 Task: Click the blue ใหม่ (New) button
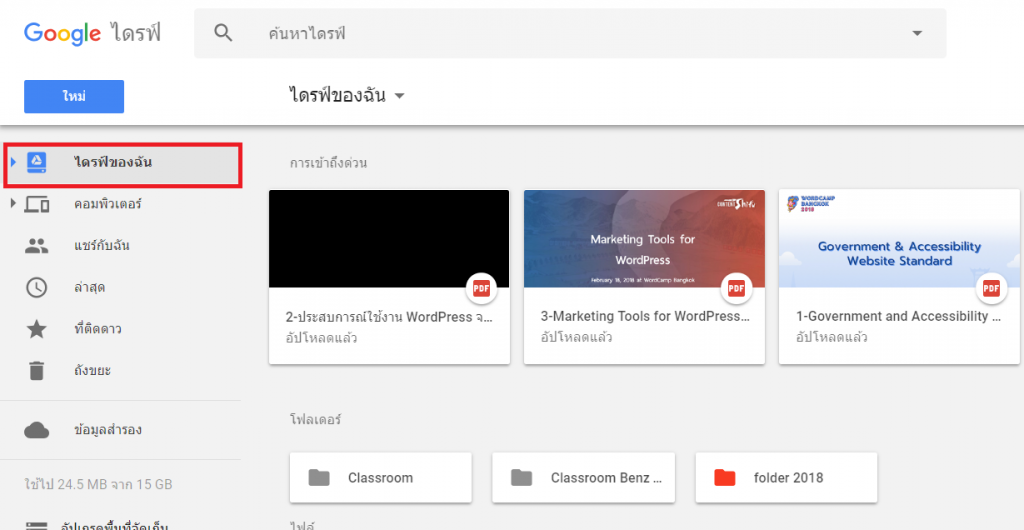tap(74, 97)
